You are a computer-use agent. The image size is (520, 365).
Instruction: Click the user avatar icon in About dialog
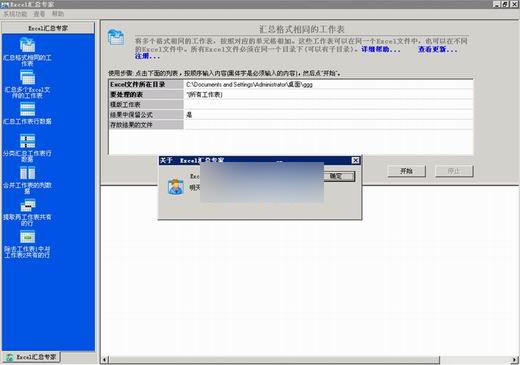175,186
